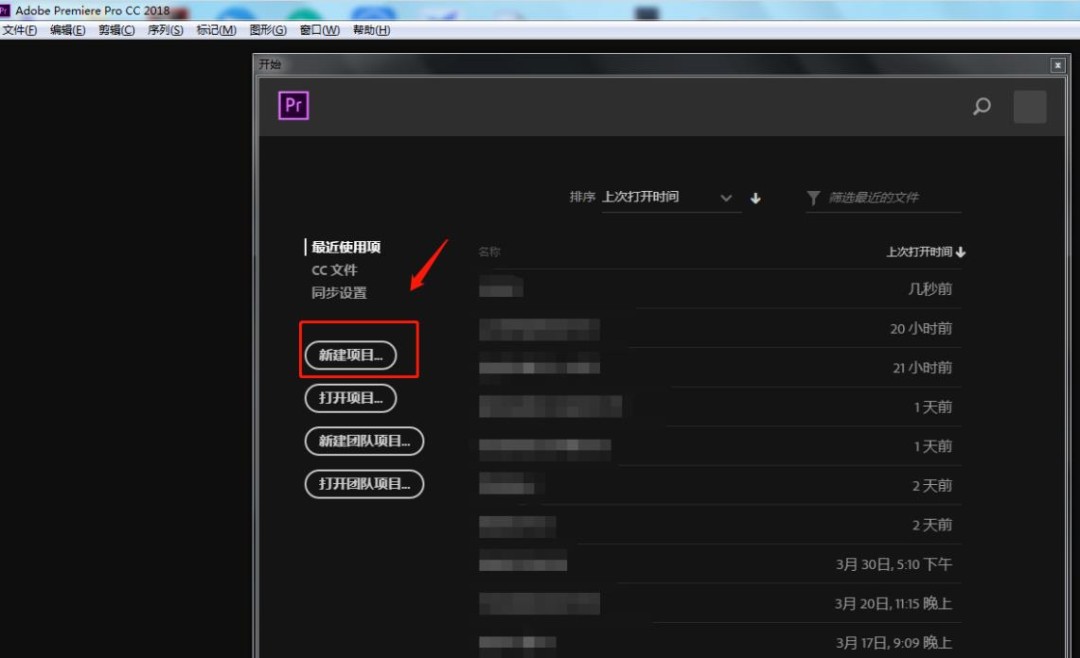Click the sort arrow on the 上次打开时间 column header
This screenshot has width=1080, height=658.
pos(960,252)
